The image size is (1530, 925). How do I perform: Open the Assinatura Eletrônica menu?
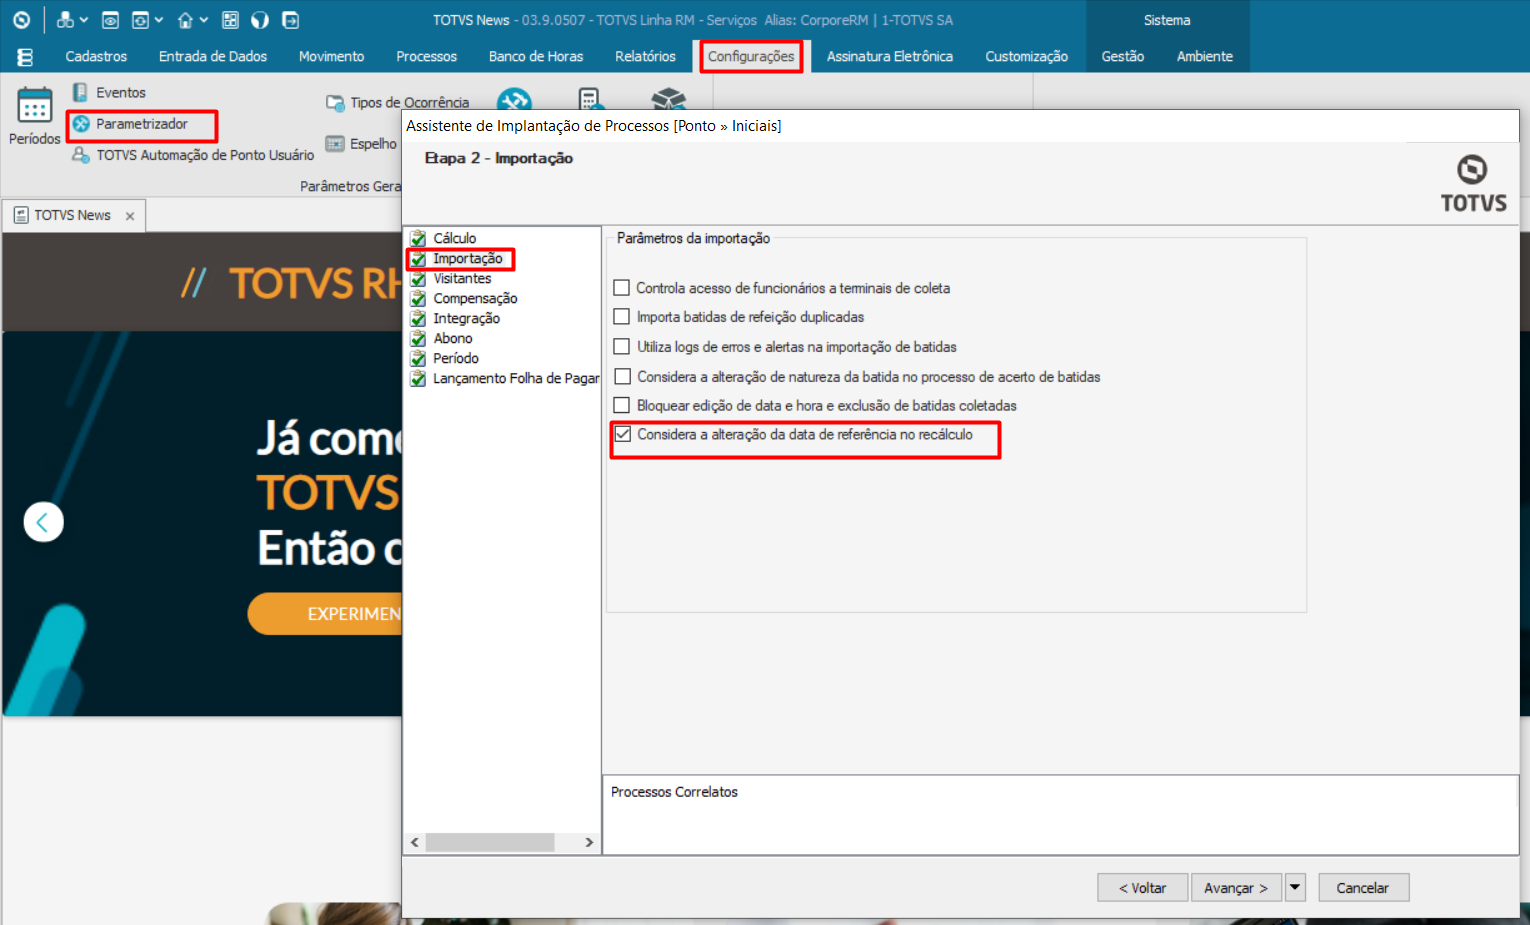(890, 57)
